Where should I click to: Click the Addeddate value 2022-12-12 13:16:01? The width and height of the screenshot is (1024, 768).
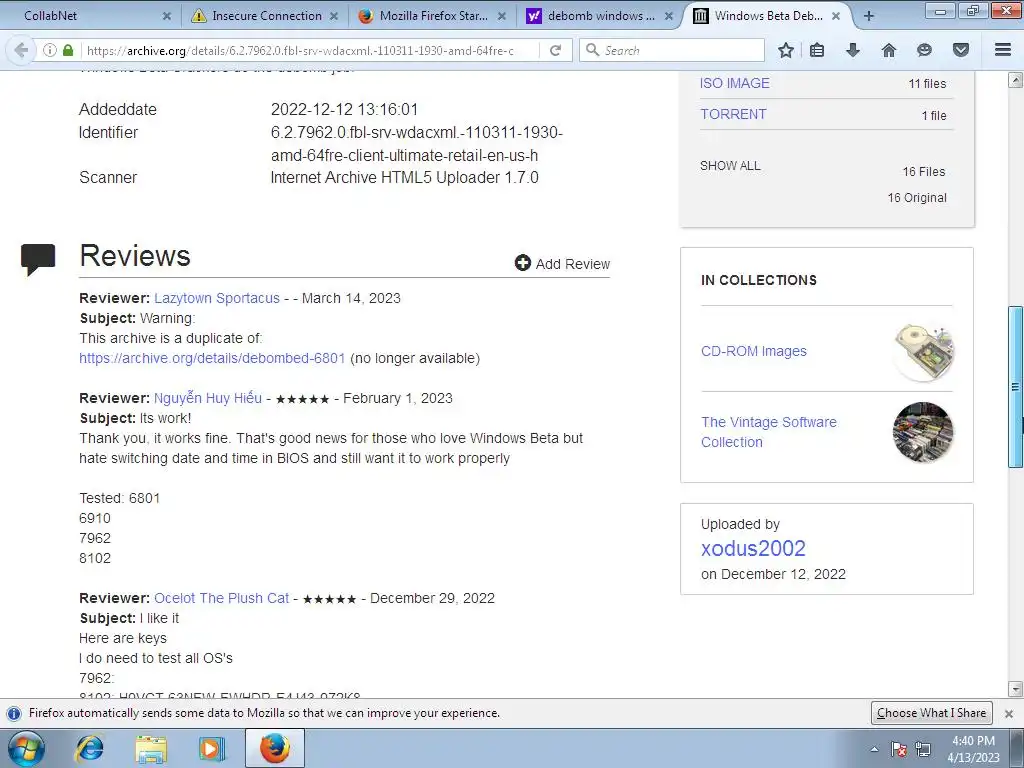(x=344, y=109)
